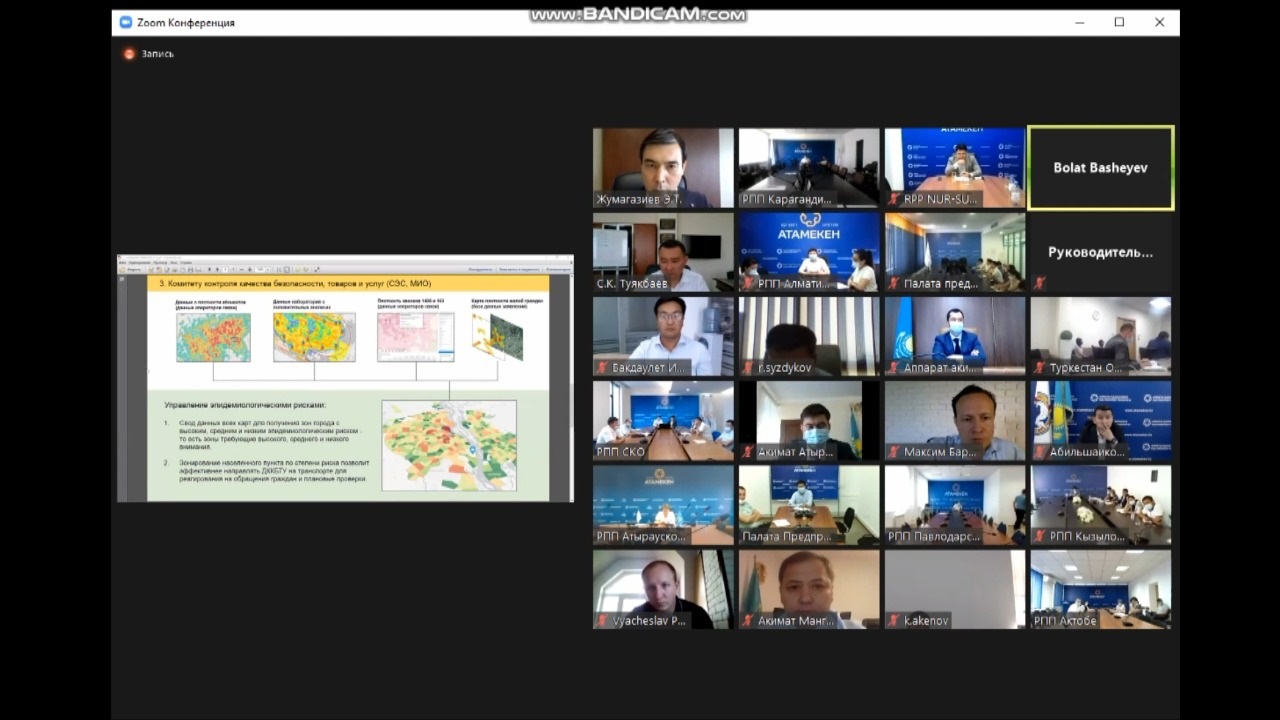
Task: Click muted mic icon on RPP NUR-SU tile
Action: (x=894, y=199)
